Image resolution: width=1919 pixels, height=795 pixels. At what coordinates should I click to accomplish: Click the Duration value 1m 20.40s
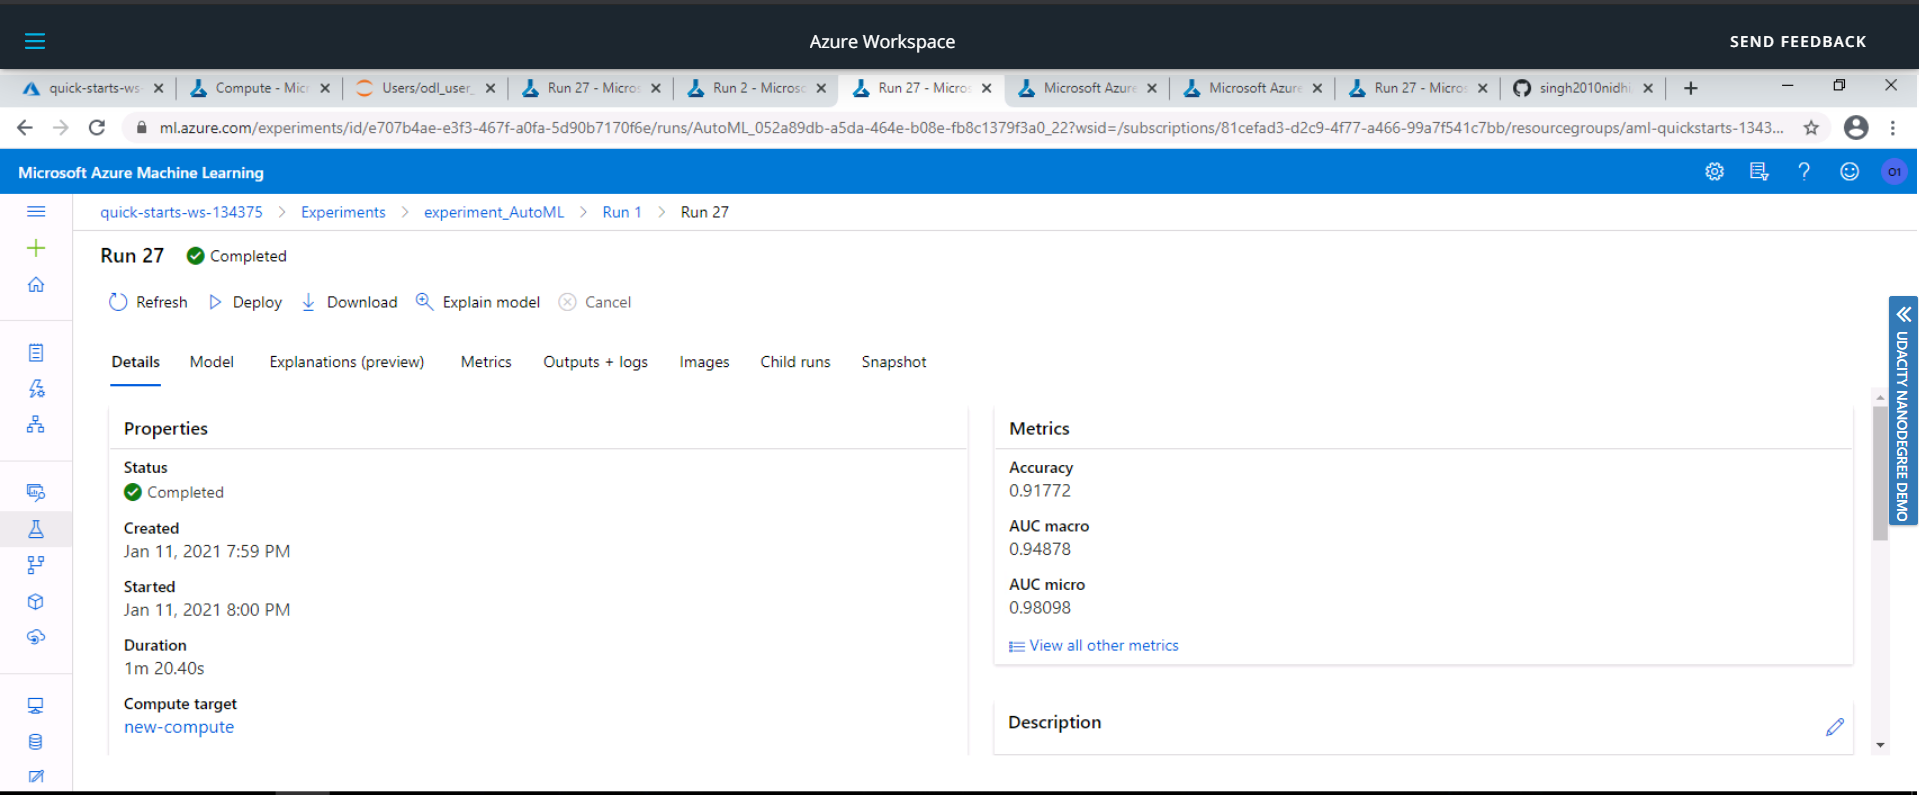click(164, 668)
